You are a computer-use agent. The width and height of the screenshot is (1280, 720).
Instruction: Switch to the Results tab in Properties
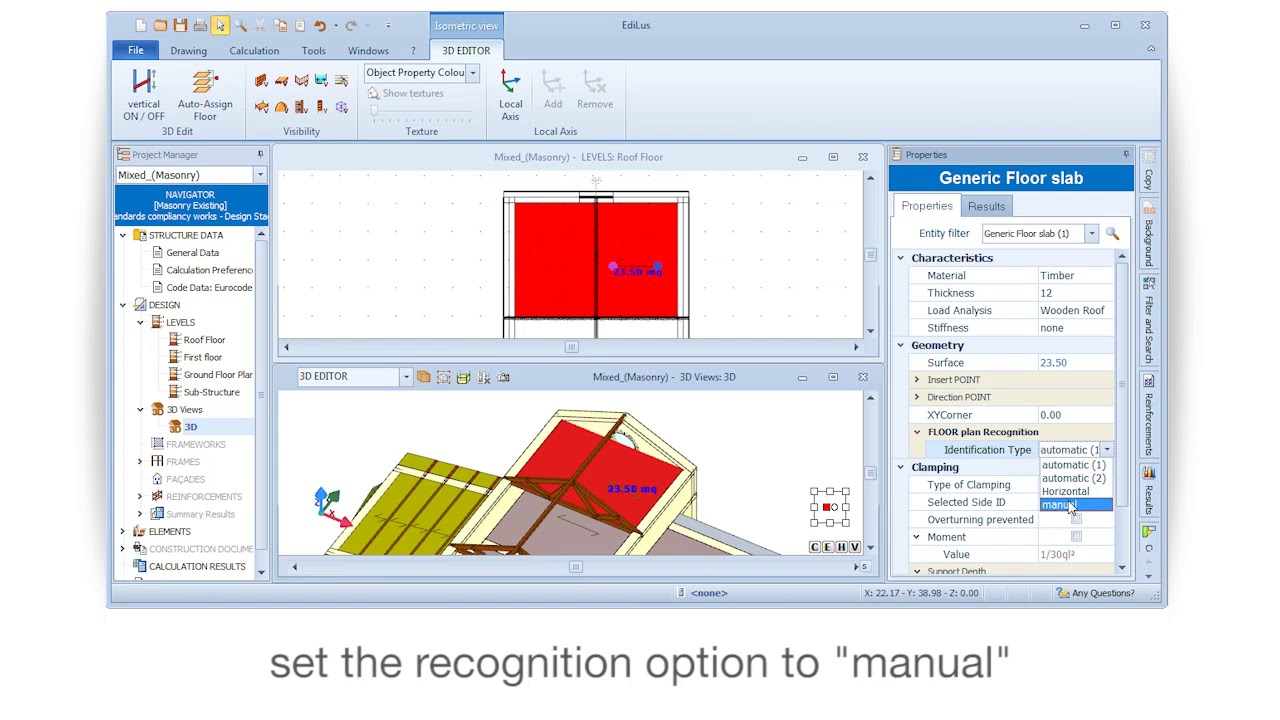click(986, 206)
